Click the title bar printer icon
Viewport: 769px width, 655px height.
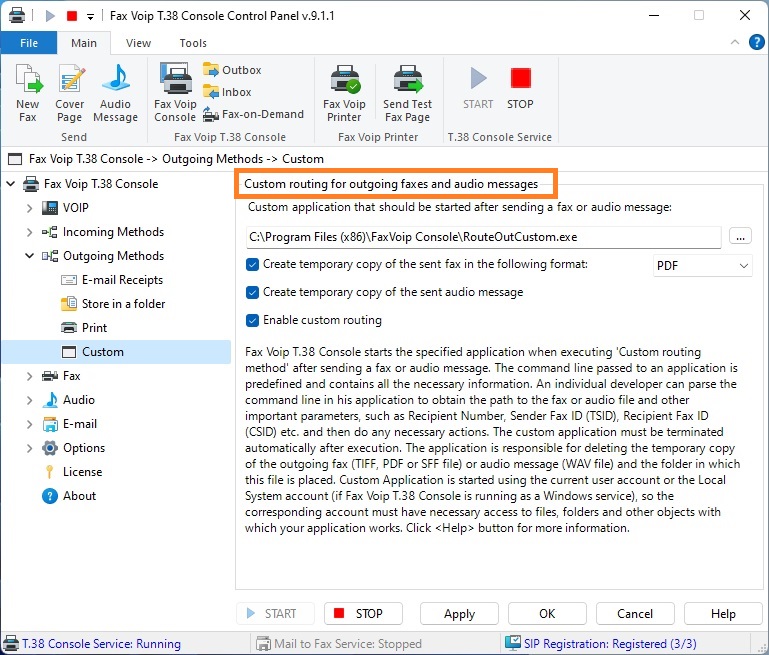pos(17,15)
